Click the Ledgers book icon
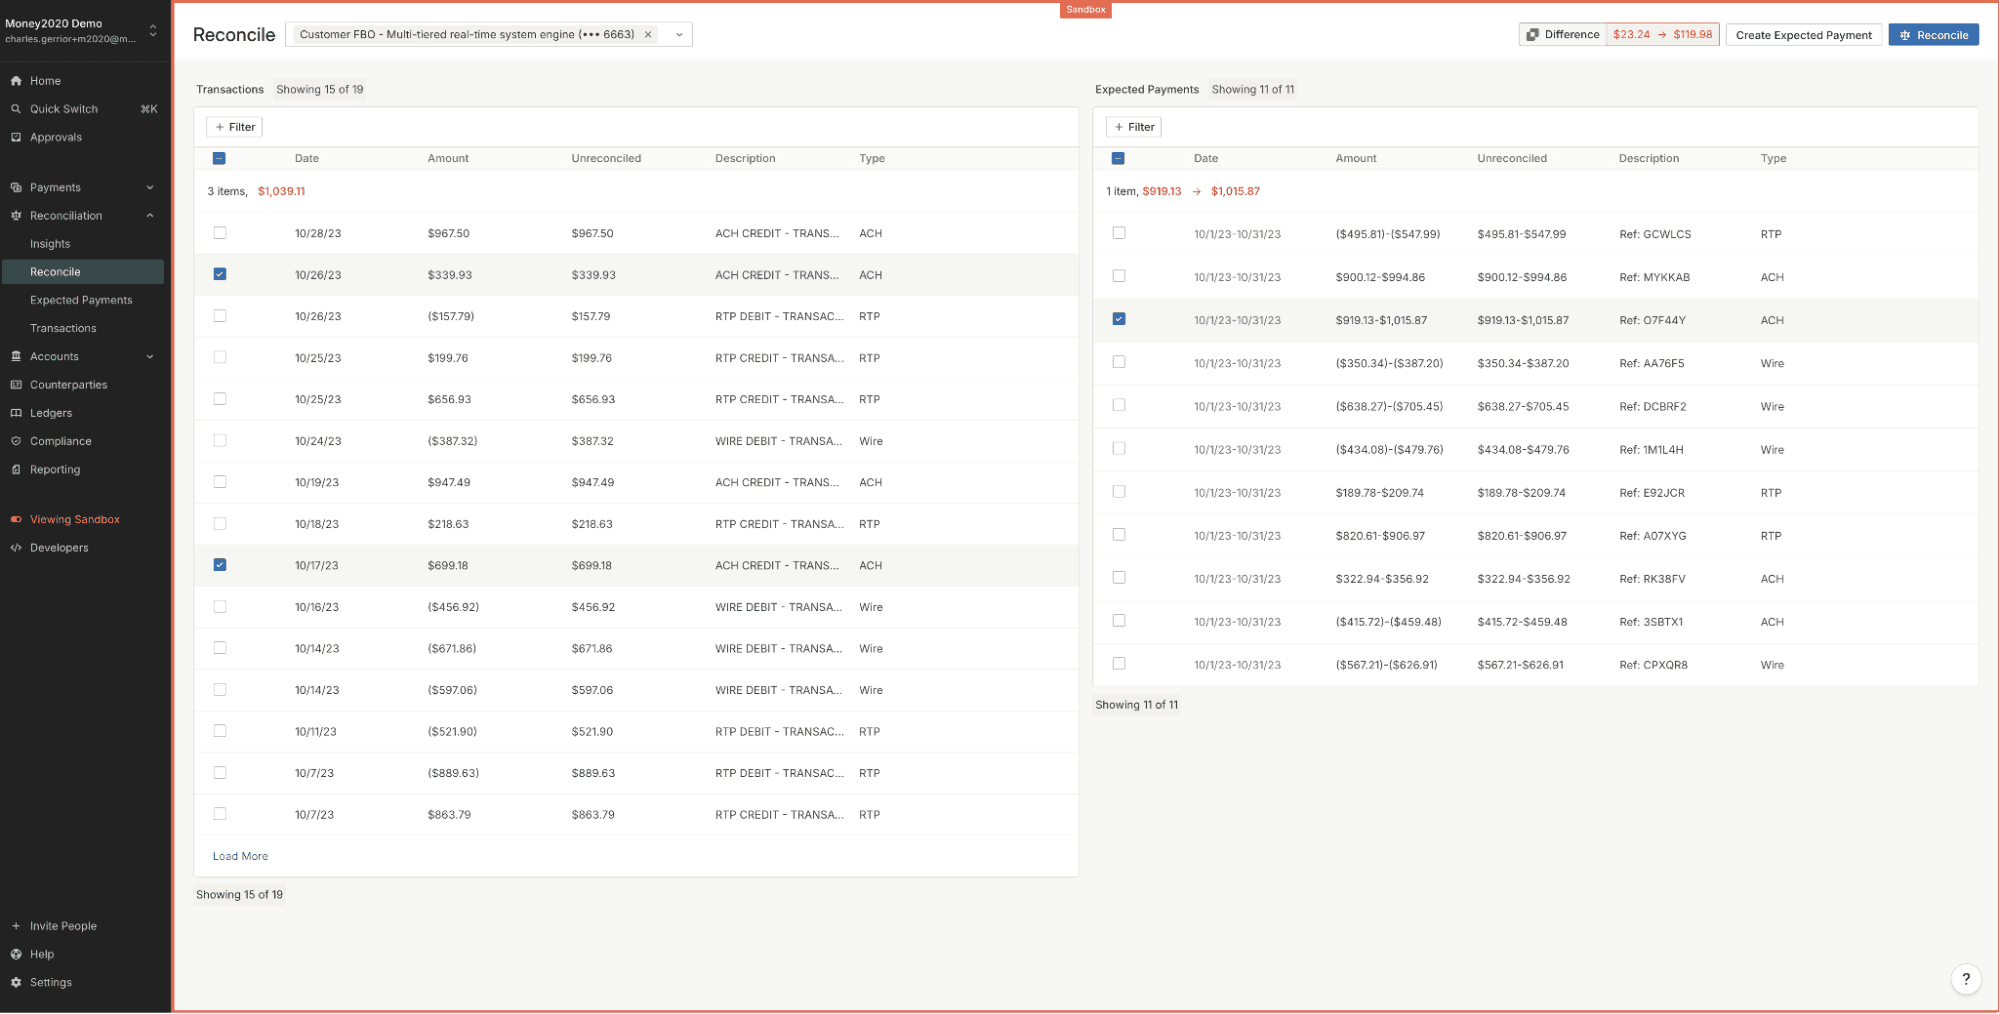 16,413
